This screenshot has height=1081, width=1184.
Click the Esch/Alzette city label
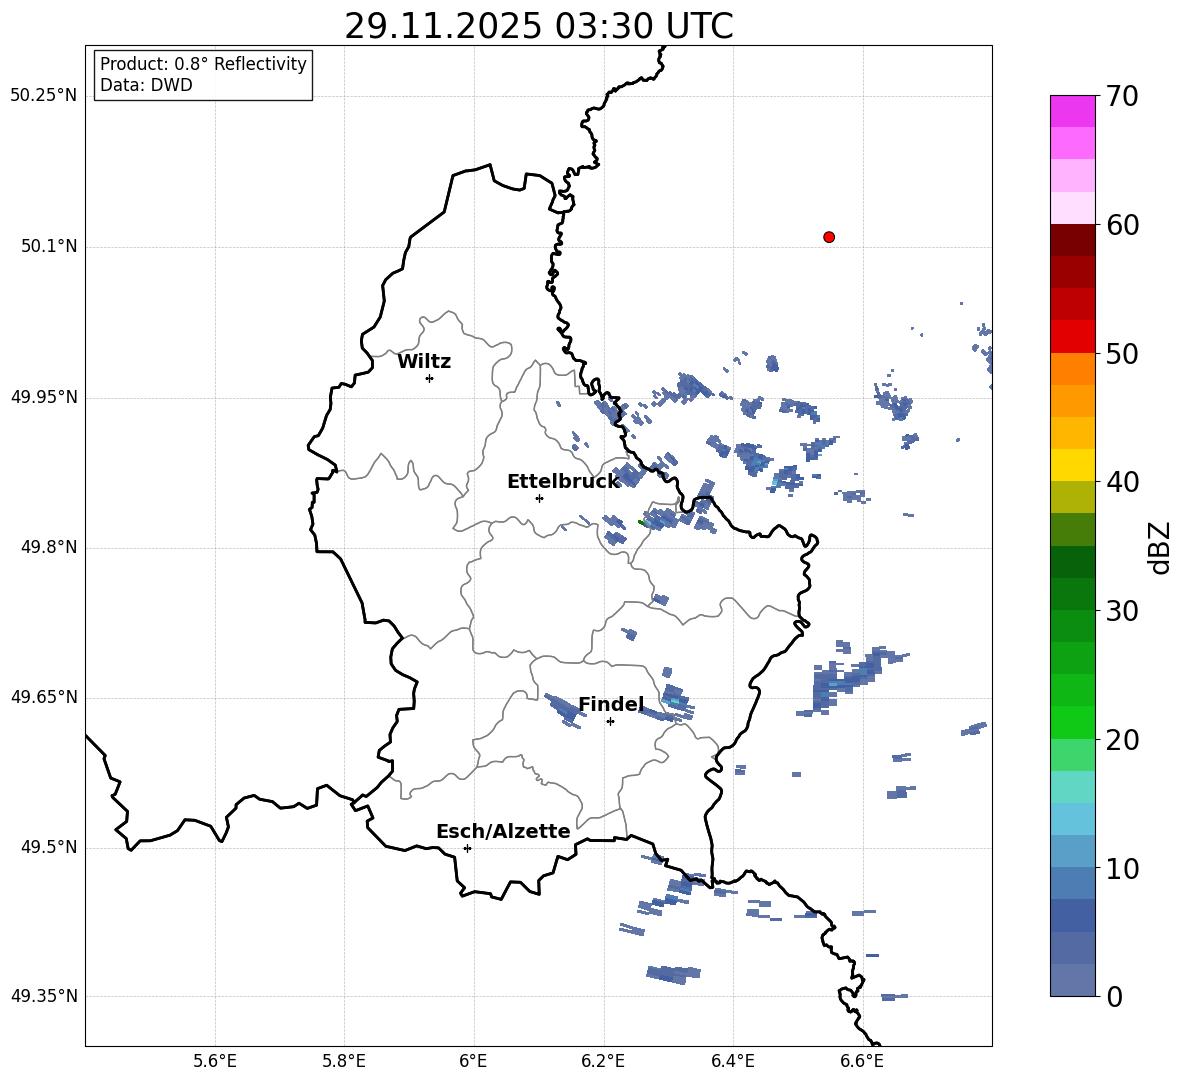[x=503, y=831]
